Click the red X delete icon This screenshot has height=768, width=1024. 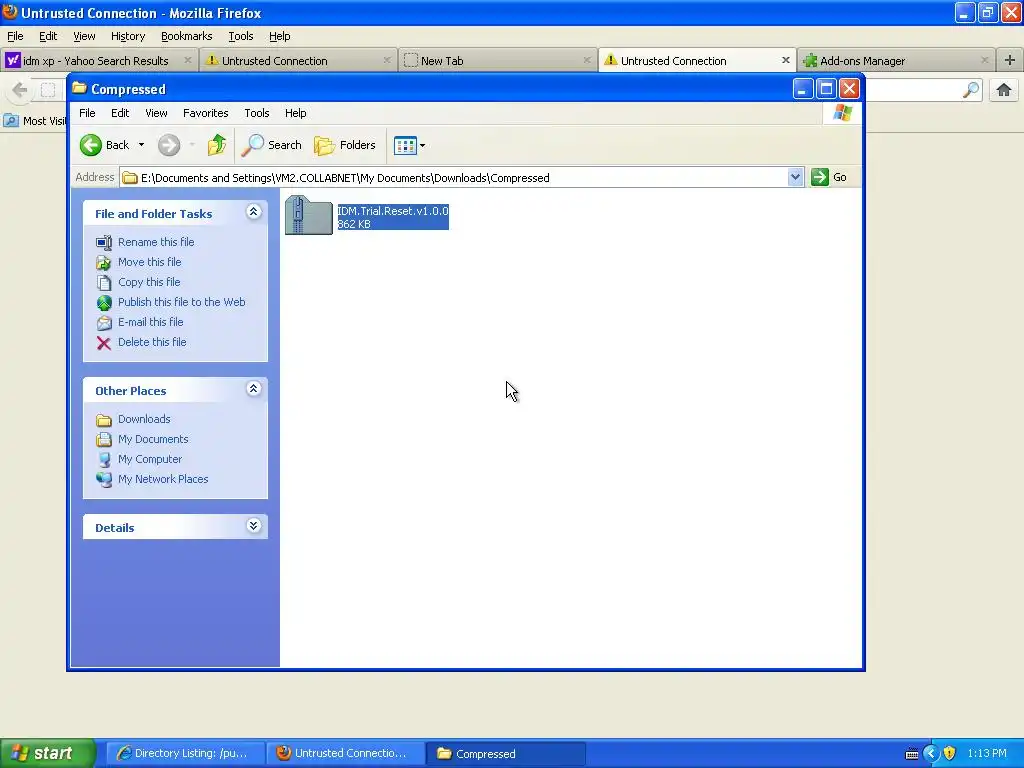click(x=104, y=343)
